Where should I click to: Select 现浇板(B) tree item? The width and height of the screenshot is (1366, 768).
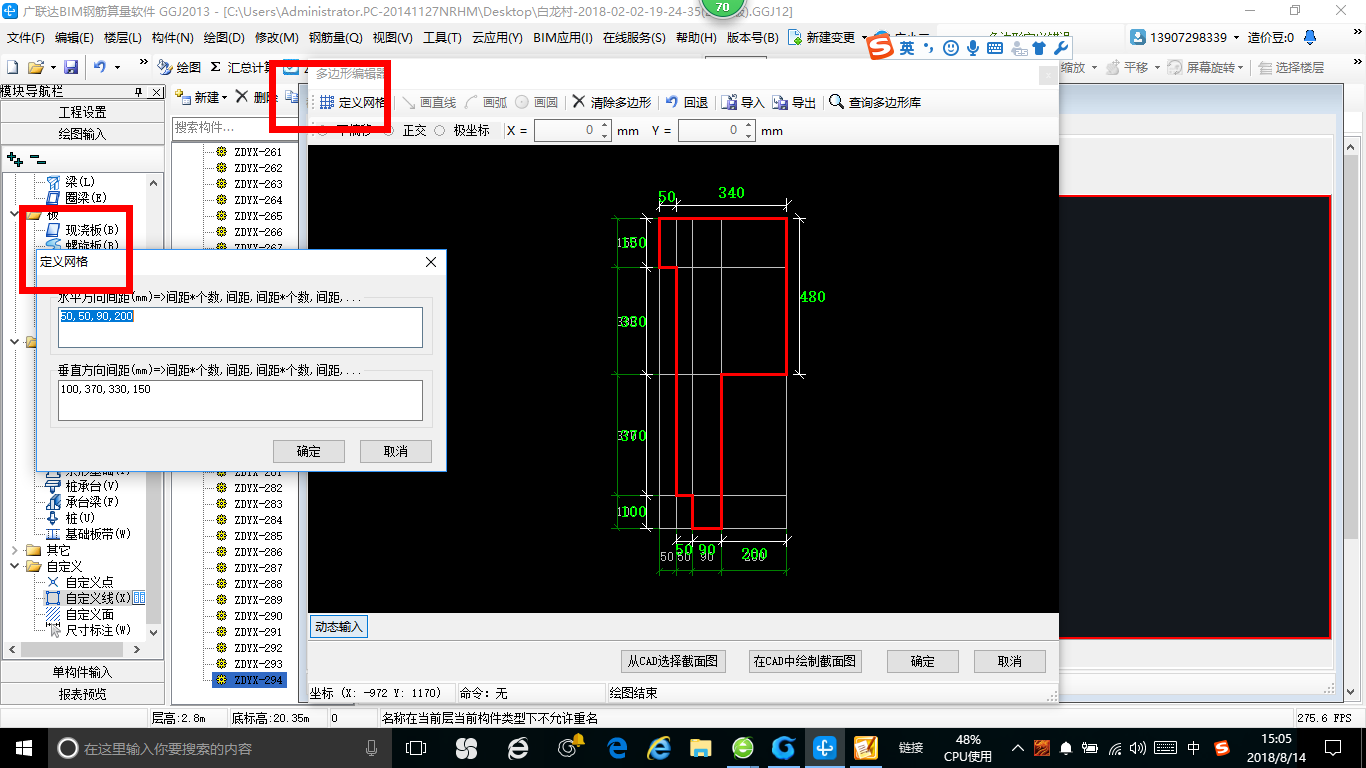(x=83, y=230)
